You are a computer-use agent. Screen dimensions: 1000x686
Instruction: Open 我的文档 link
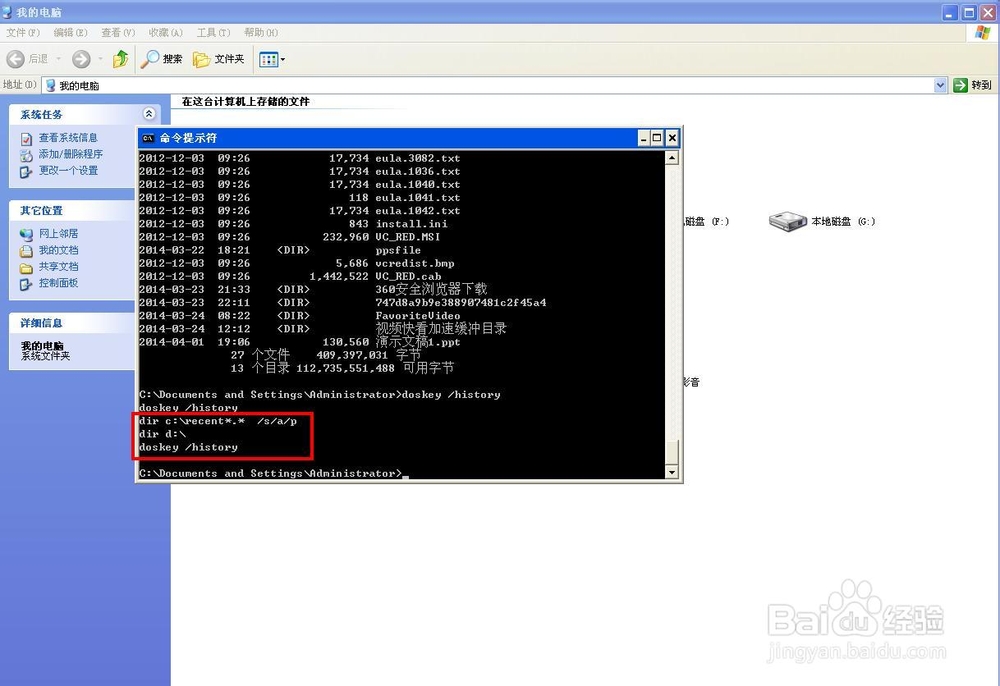59,250
